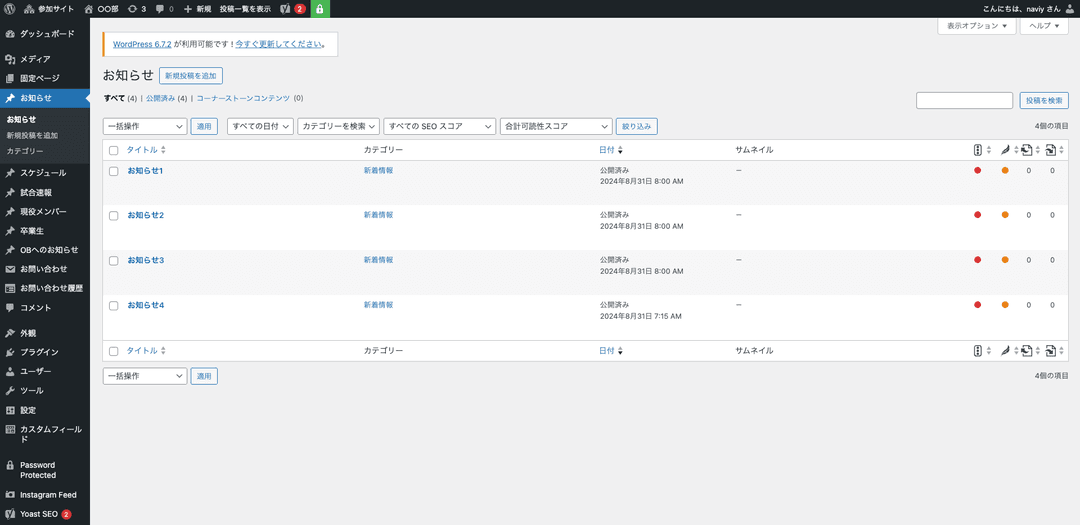Image resolution: width=1080 pixels, height=525 pixels.
Task: Open the top 一括操作 dropdown
Action: pos(145,126)
